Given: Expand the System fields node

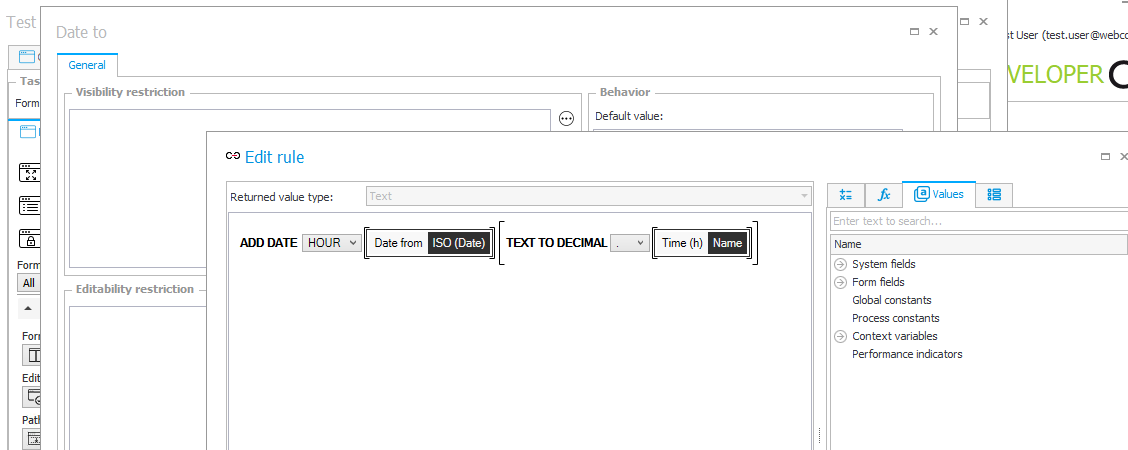Looking at the screenshot, I should pos(840,265).
